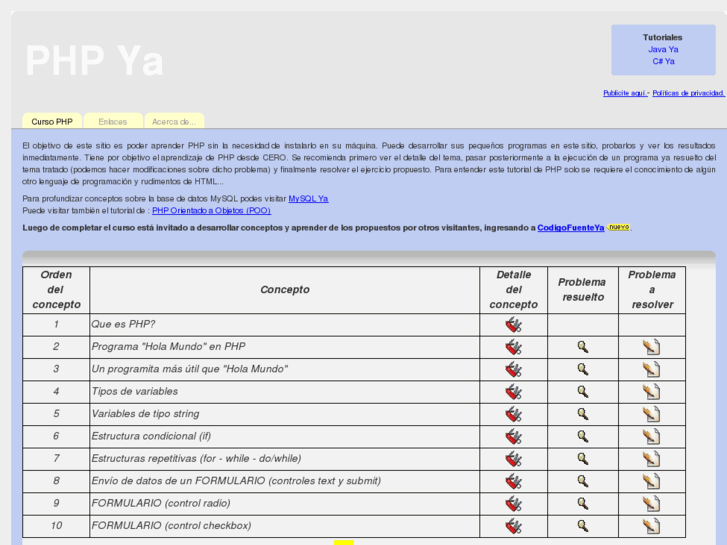The width and height of the screenshot is (727, 545).
Task: Open concept detail icon for Tipos de variables
Action: (513, 391)
